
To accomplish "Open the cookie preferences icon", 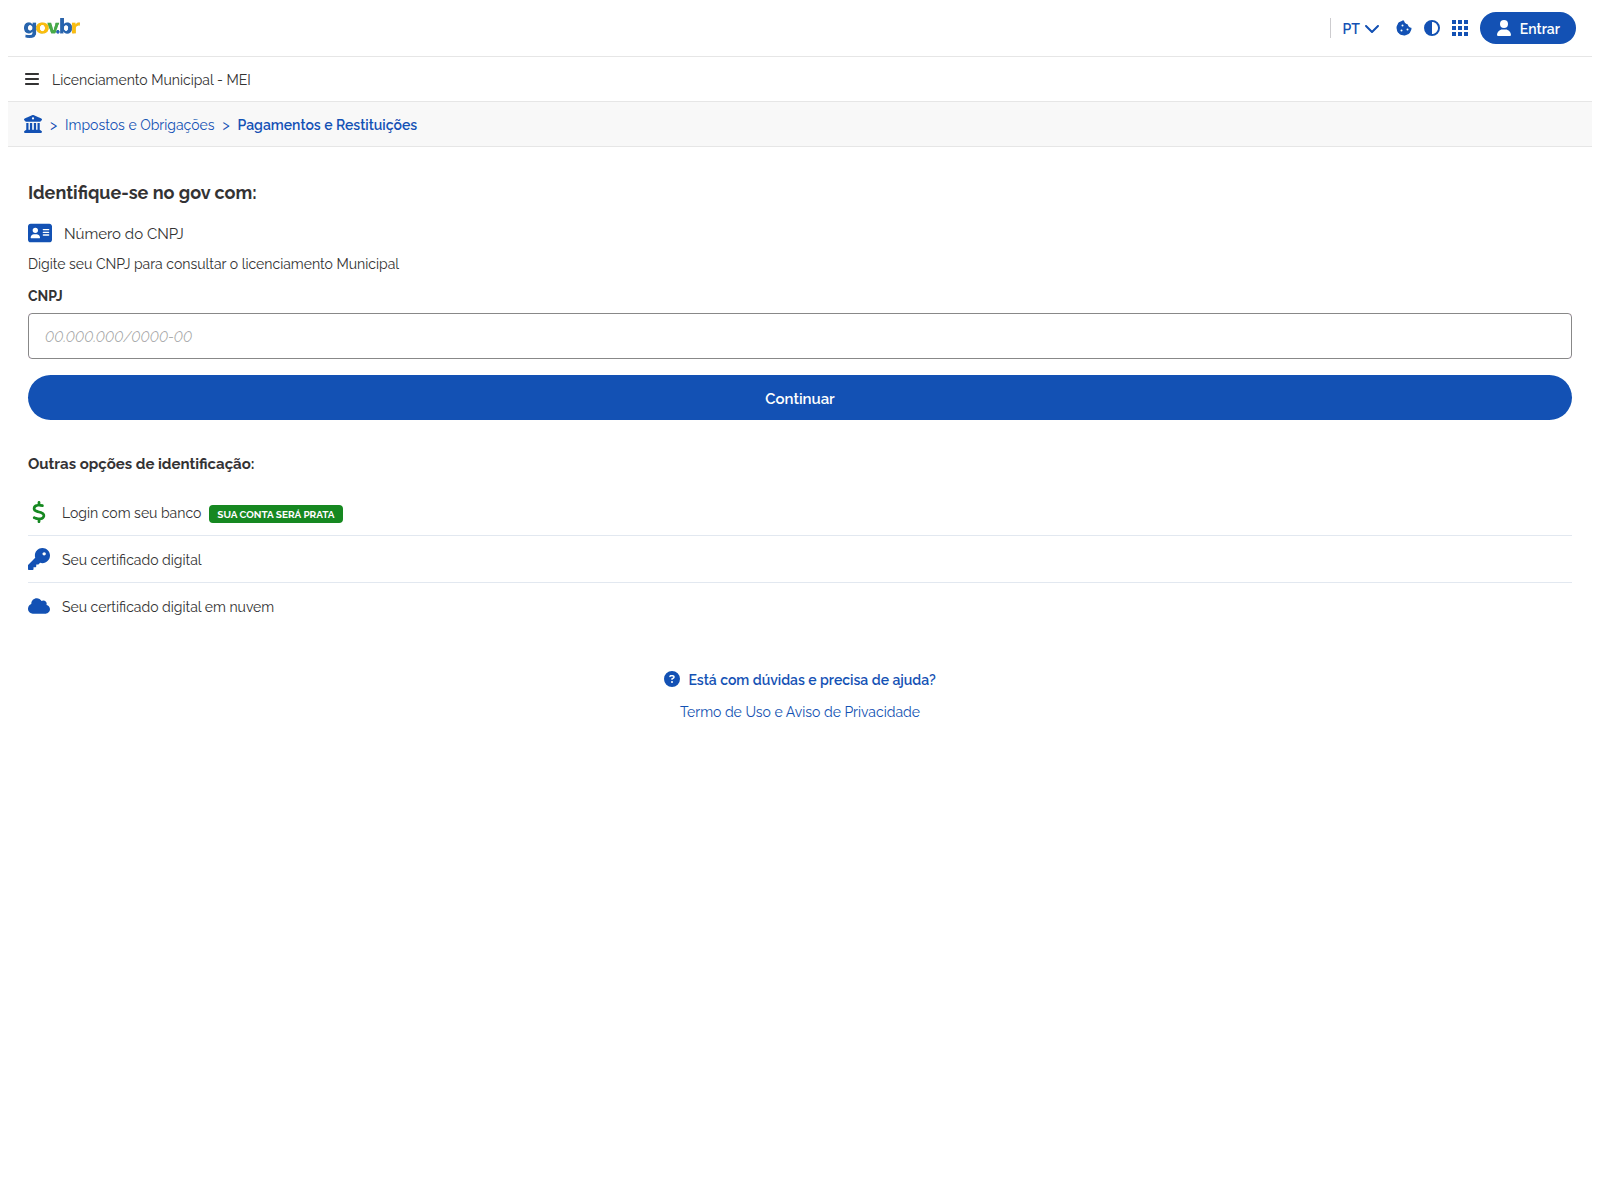I will 1404,28.
